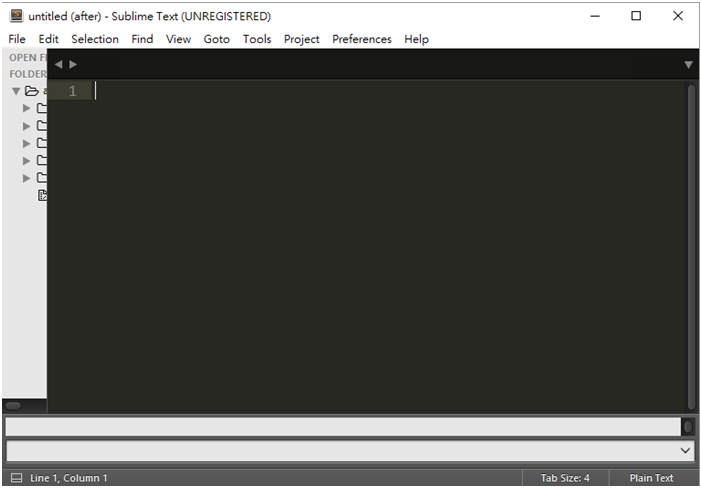Click the sidebar horizontal scrollbar thumb
This screenshot has height=488, width=701.
click(x=13, y=406)
